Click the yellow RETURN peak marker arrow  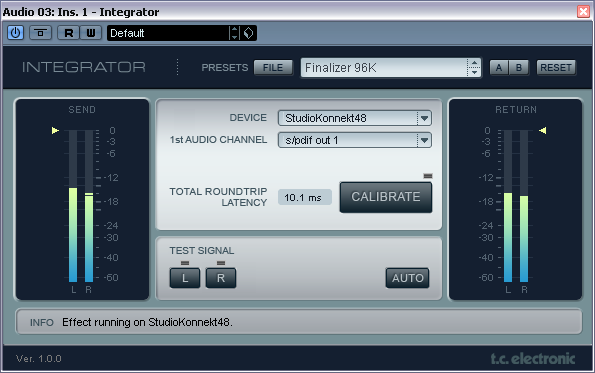pyautogui.click(x=543, y=131)
